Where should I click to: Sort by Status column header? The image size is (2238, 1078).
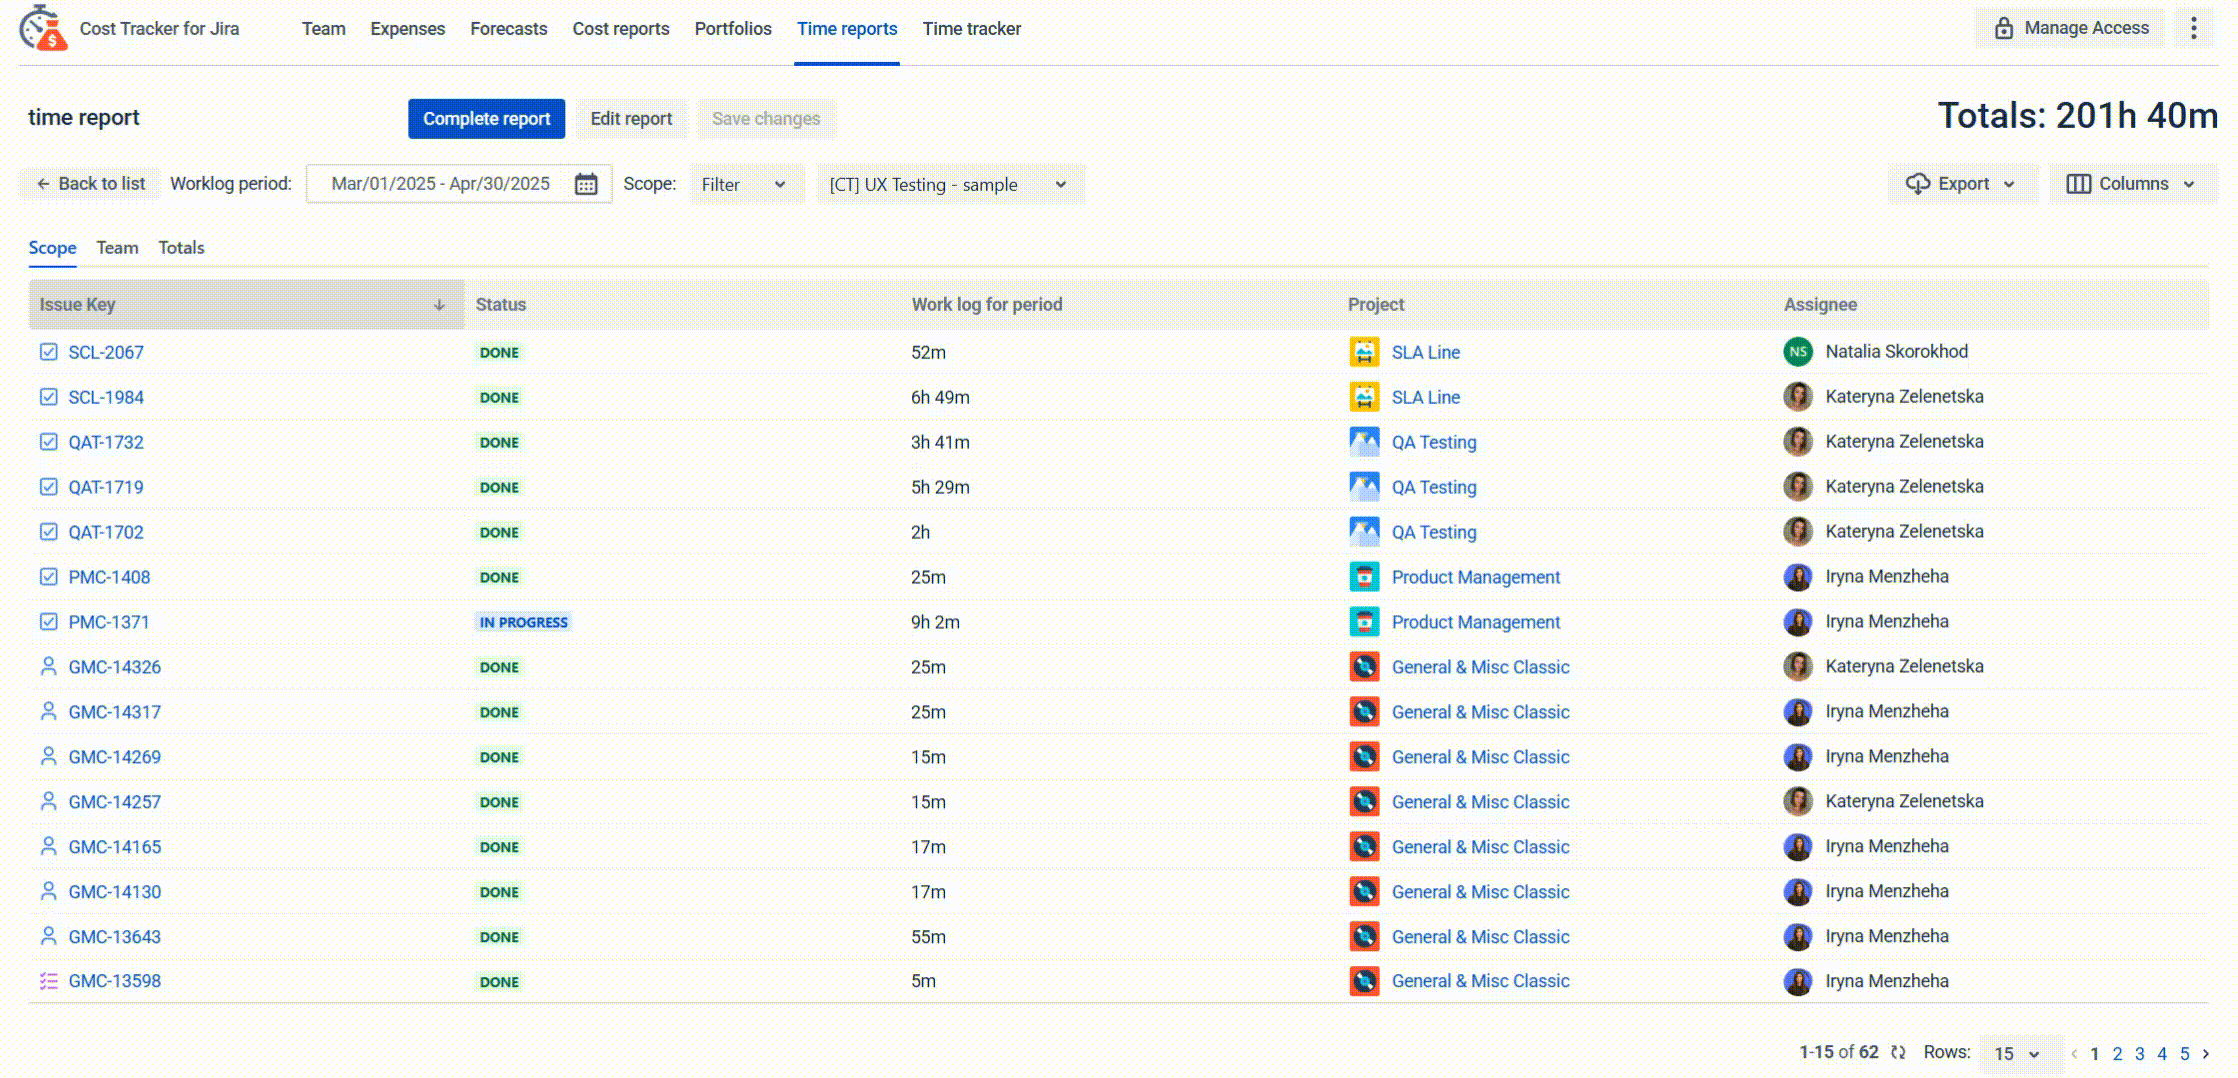coord(501,305)
